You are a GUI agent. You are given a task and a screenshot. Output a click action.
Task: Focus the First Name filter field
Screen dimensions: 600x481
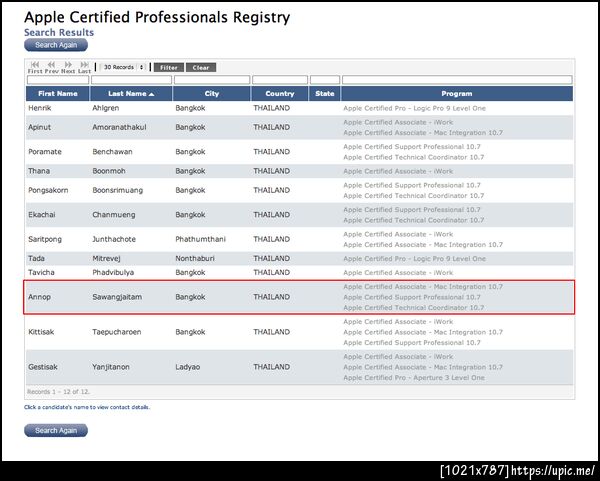click(58, 80)
